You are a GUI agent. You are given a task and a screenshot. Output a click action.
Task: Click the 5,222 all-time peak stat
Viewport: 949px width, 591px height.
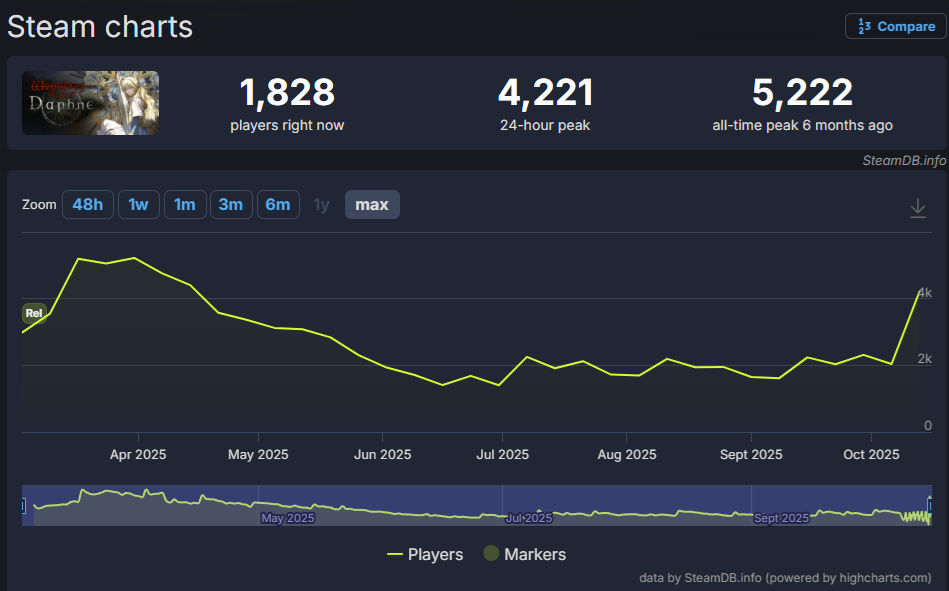(802, 104)
